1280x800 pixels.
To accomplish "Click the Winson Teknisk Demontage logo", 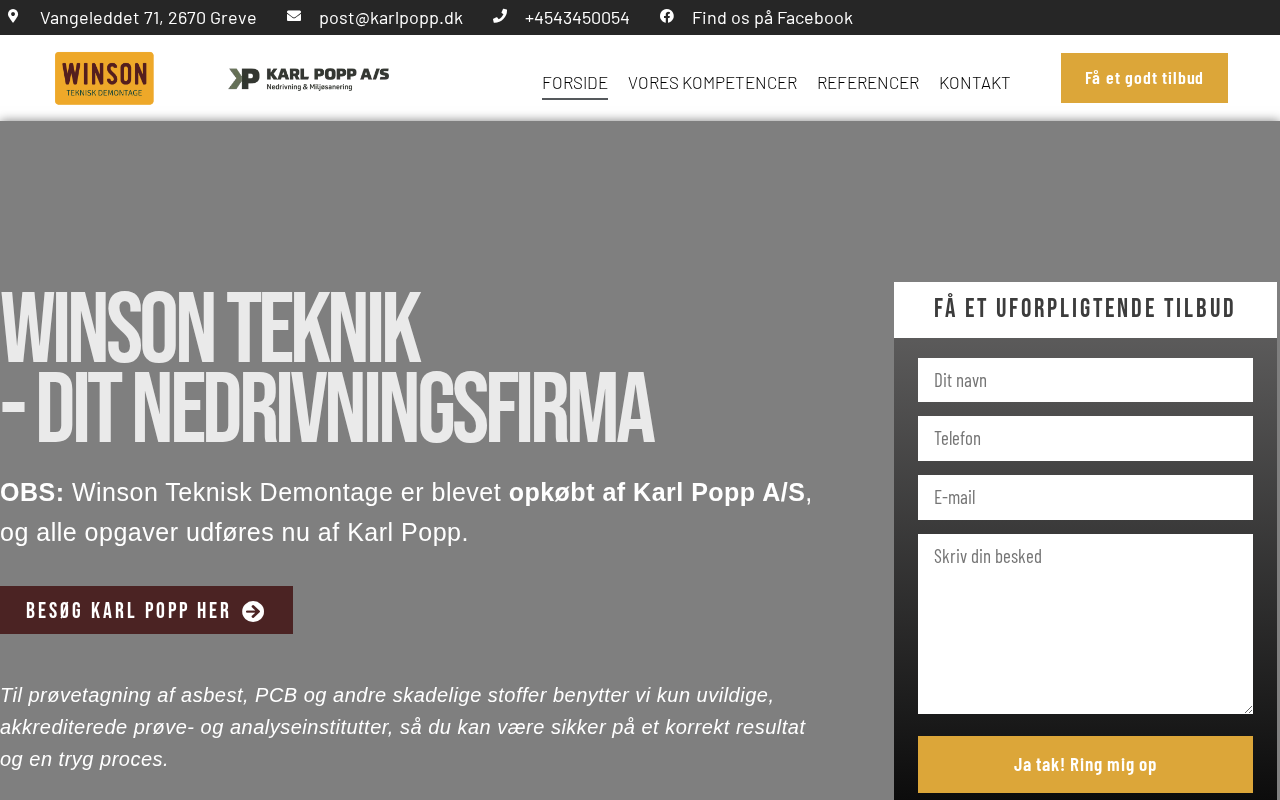I will pyautogui.click(x=104, y=78).
